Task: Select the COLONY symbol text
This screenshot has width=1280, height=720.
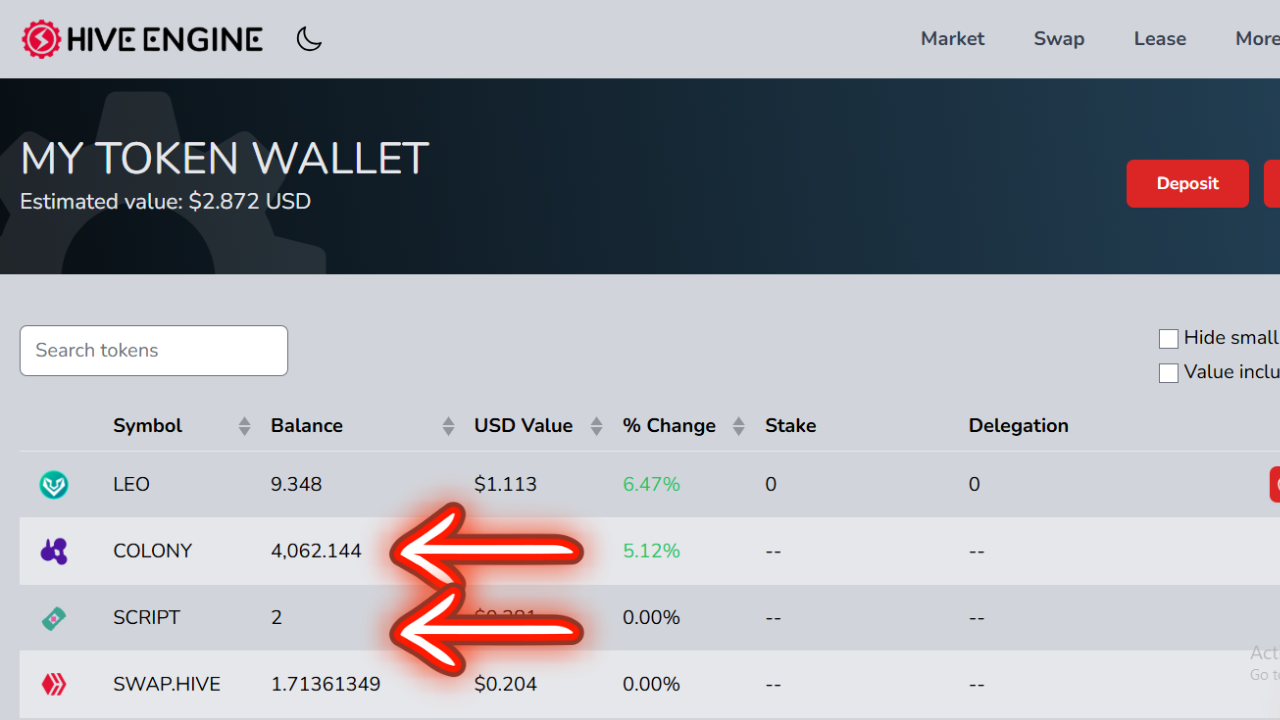Action: click(152, 551)
